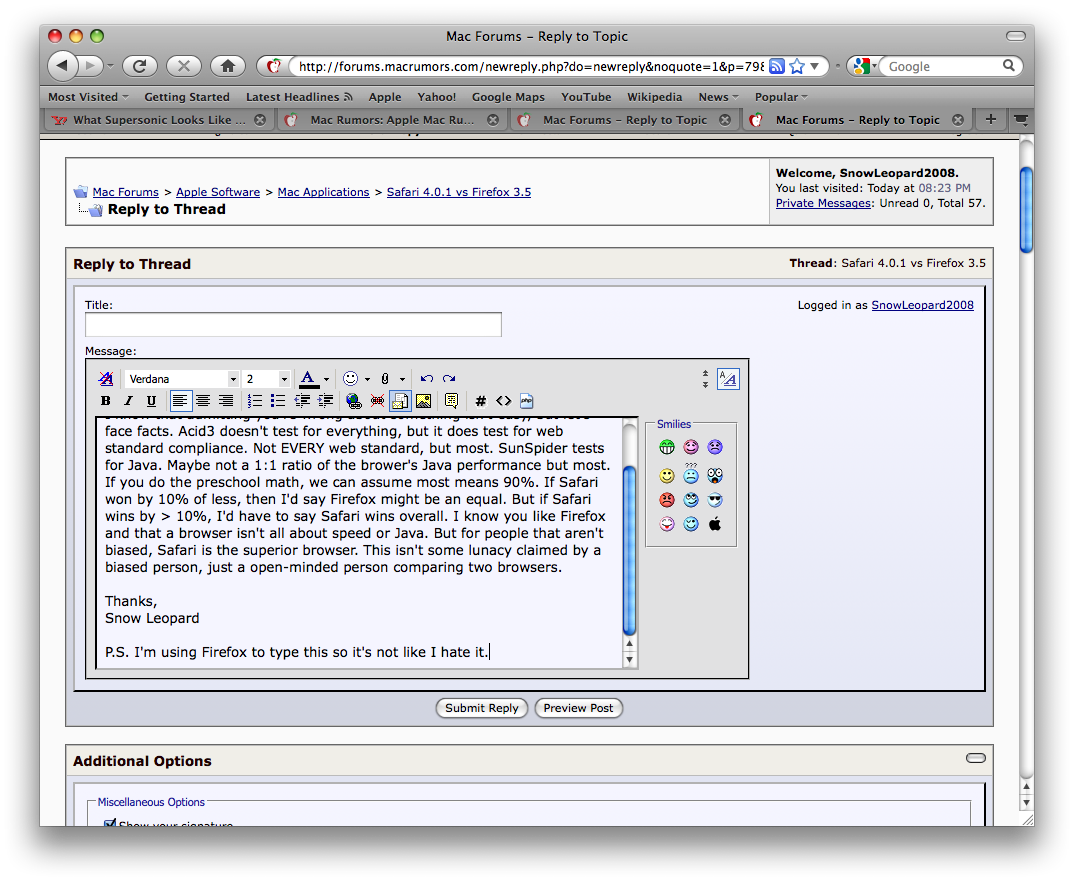
Task: Remove link with the unlink icon
Action: click(x=377, y=401)
